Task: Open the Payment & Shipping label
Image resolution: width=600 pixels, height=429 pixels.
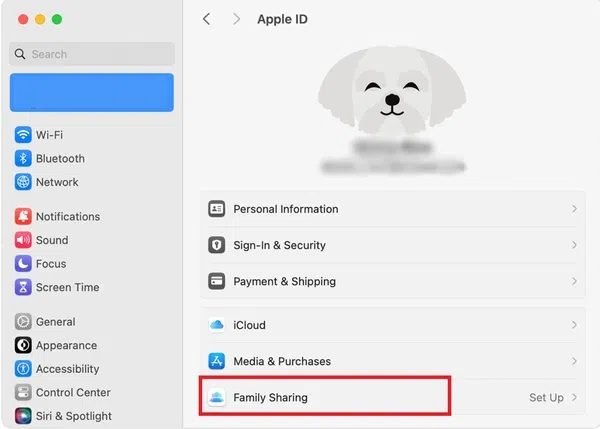Action: 285,281
